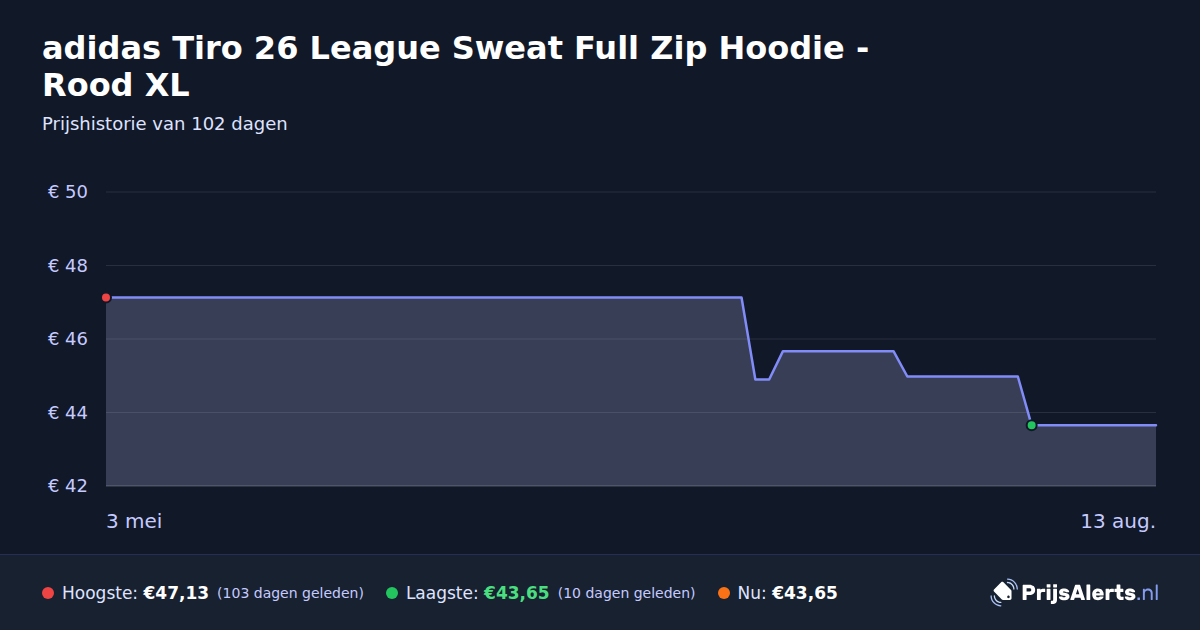This screenshot has height=630, width=1200.
Task: Click the 13 aug. end date label
Action: (x=1118, y=522)
